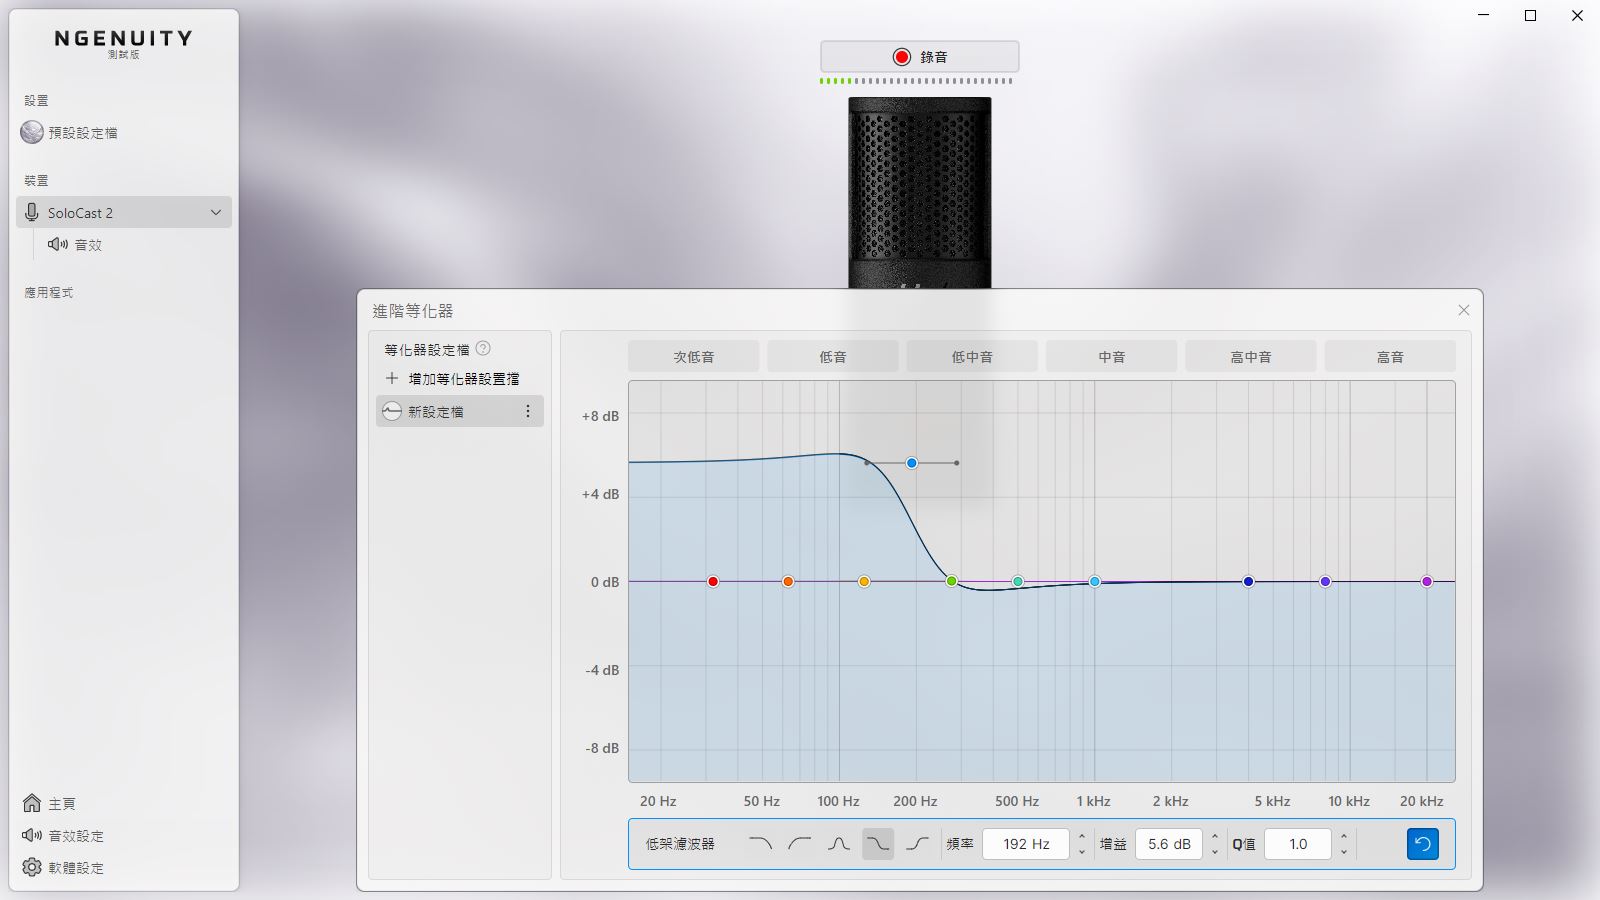Close the 進階等化器 panel
Image resolution: width=1600 pixels, height=900 pixels.
[x=1464, y=311]
